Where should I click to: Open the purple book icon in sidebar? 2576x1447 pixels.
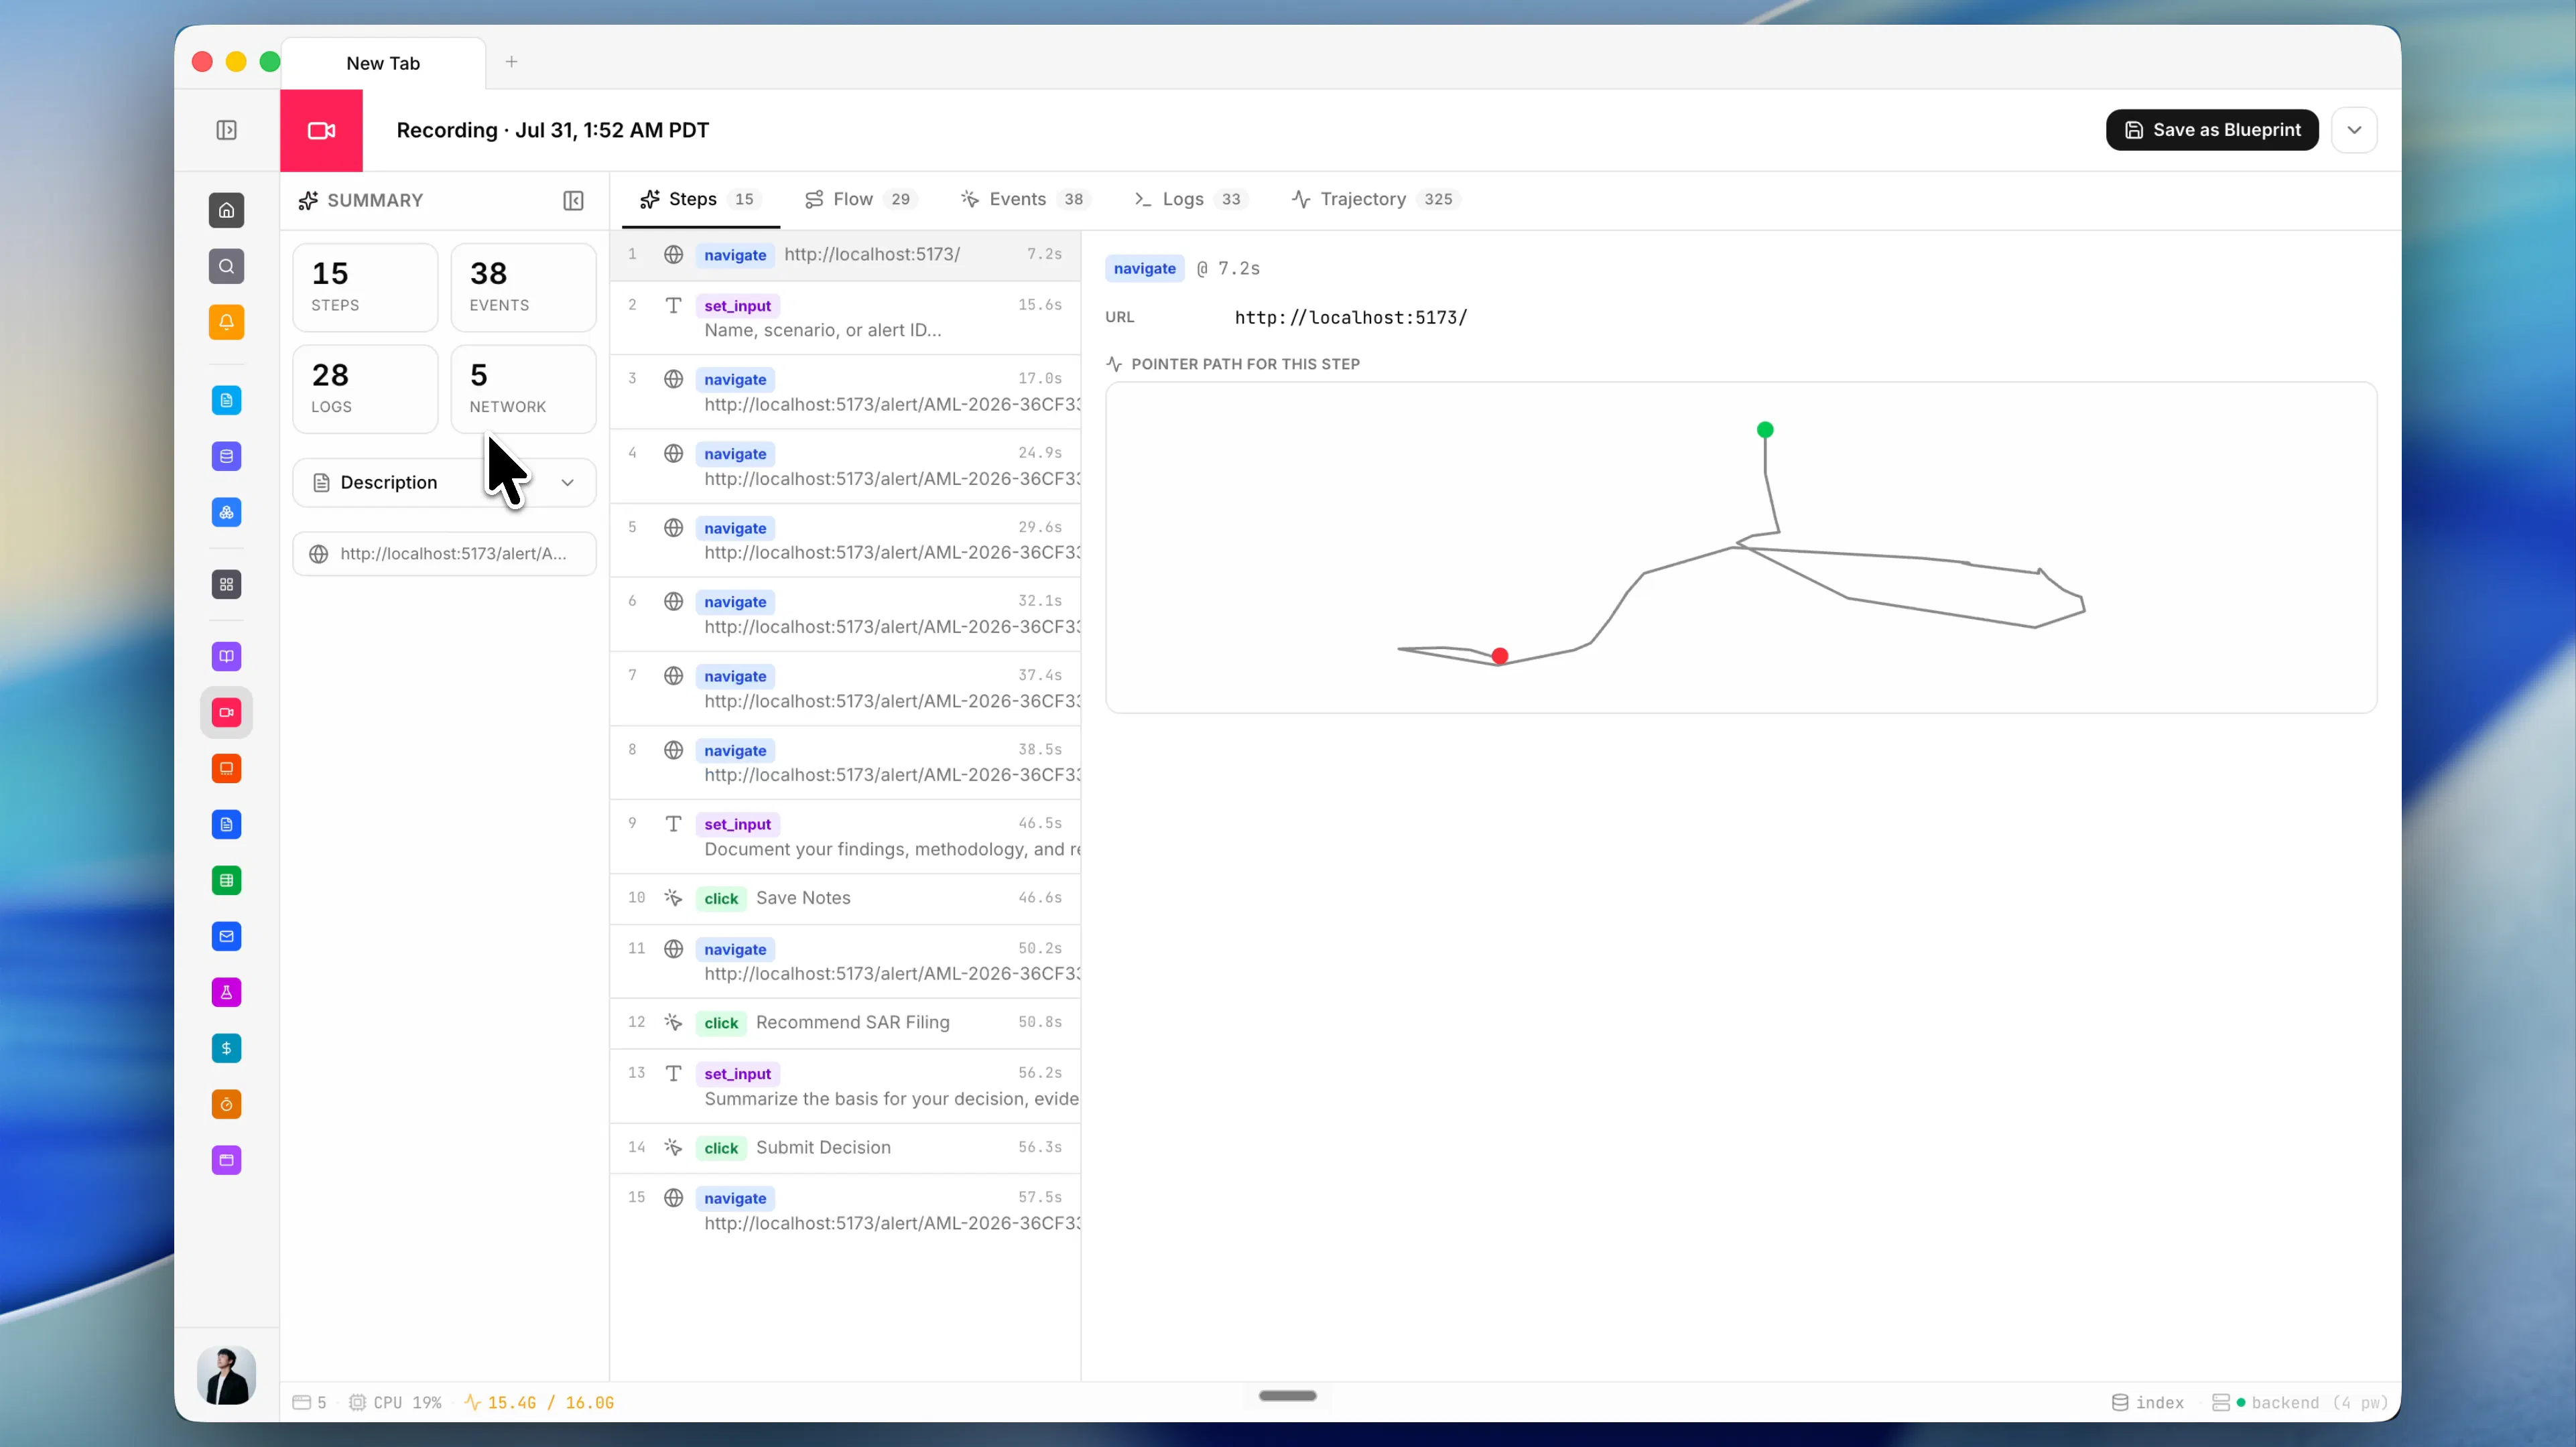(x=227, y=656)
